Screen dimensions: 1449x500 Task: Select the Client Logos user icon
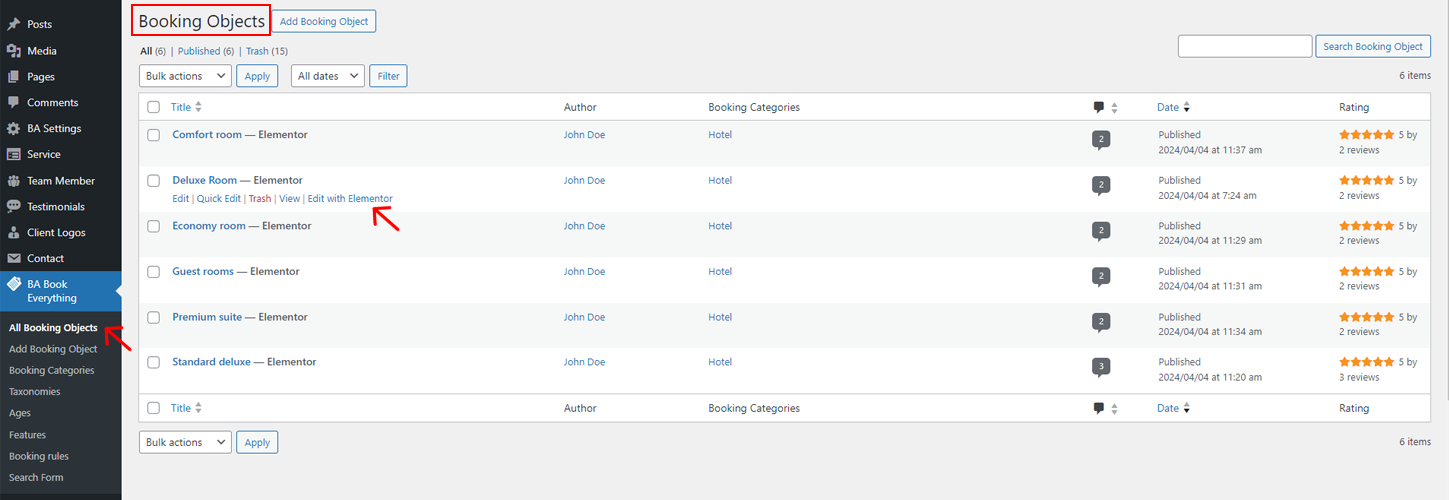tap(14, 232)
